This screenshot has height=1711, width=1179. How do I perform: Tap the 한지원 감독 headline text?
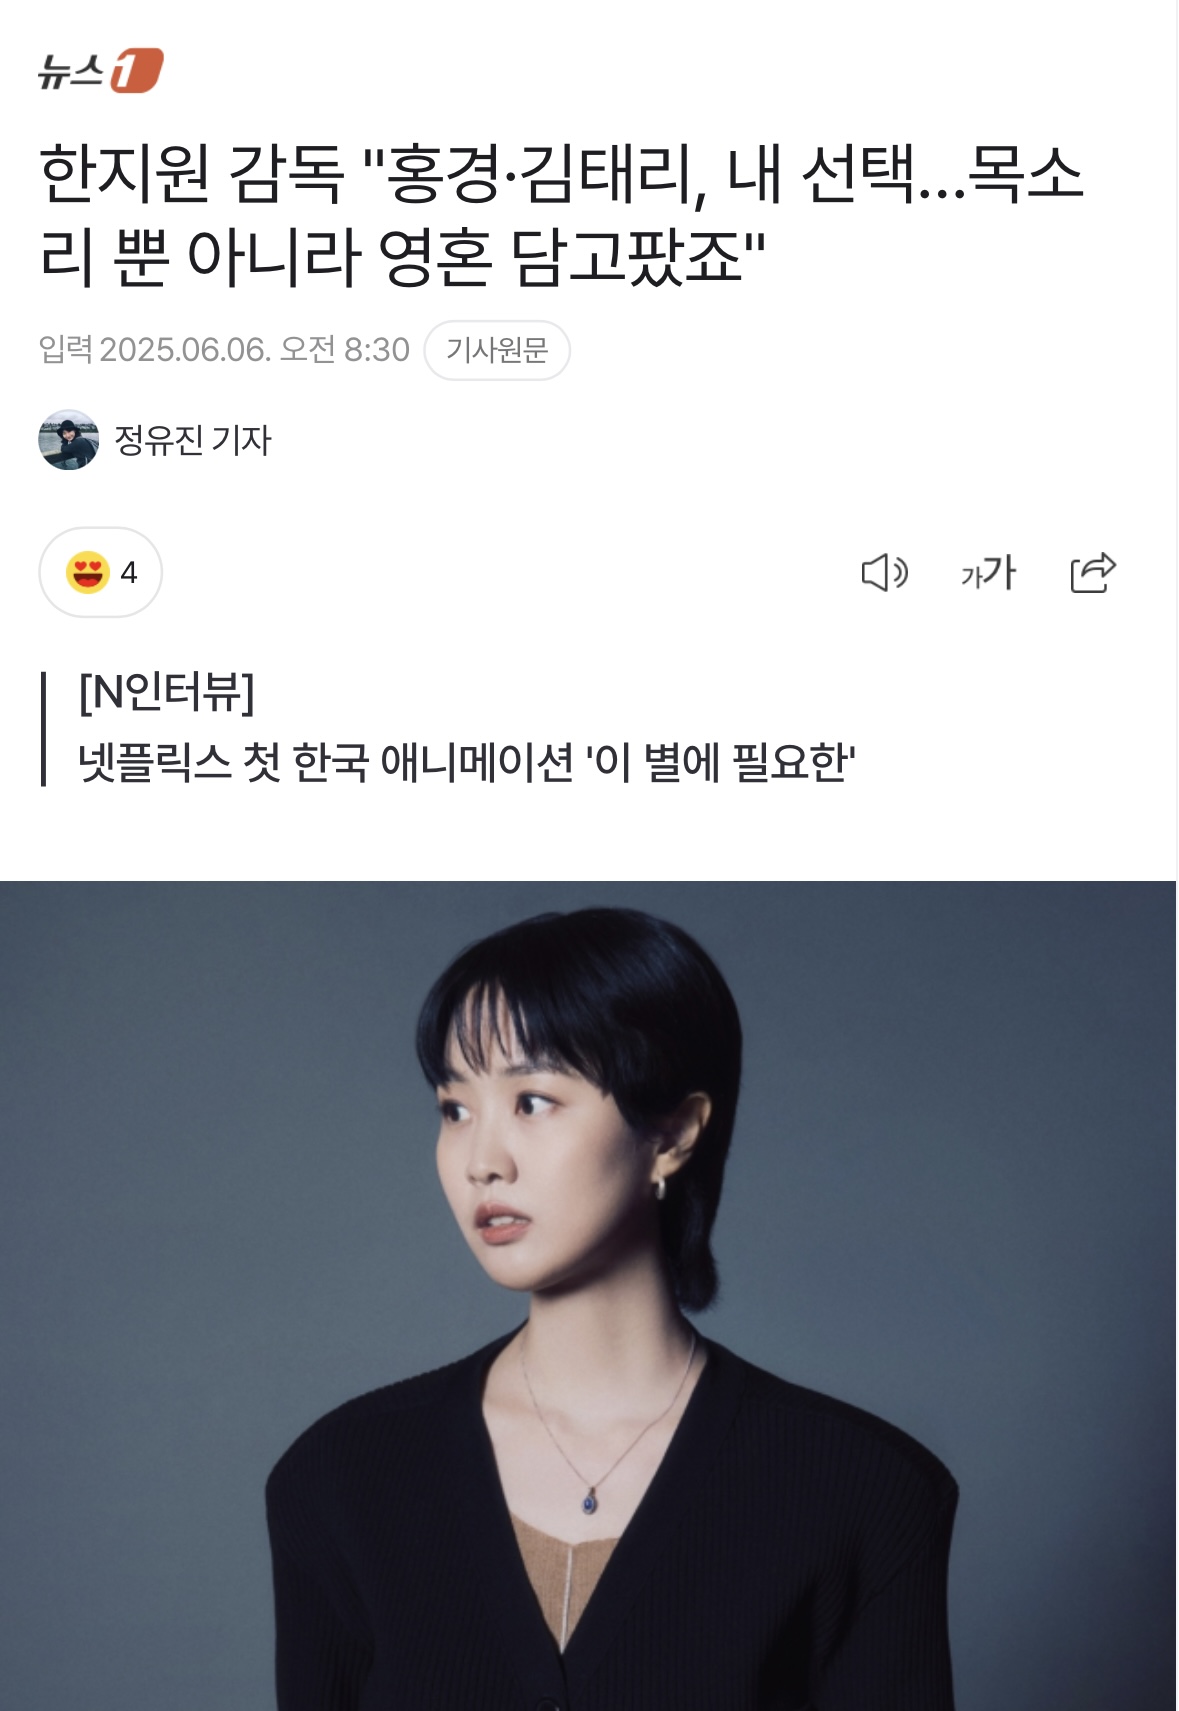pos(560,216)
